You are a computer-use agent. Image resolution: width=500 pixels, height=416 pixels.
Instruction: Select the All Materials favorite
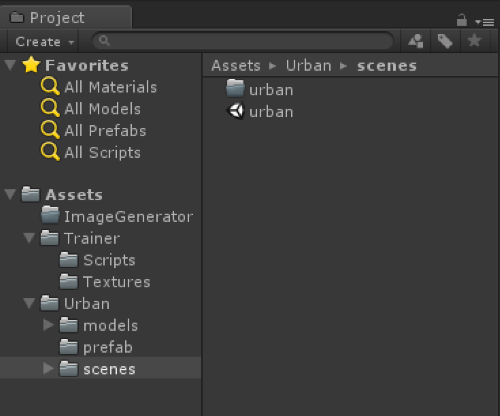click(x=111, y=87)
